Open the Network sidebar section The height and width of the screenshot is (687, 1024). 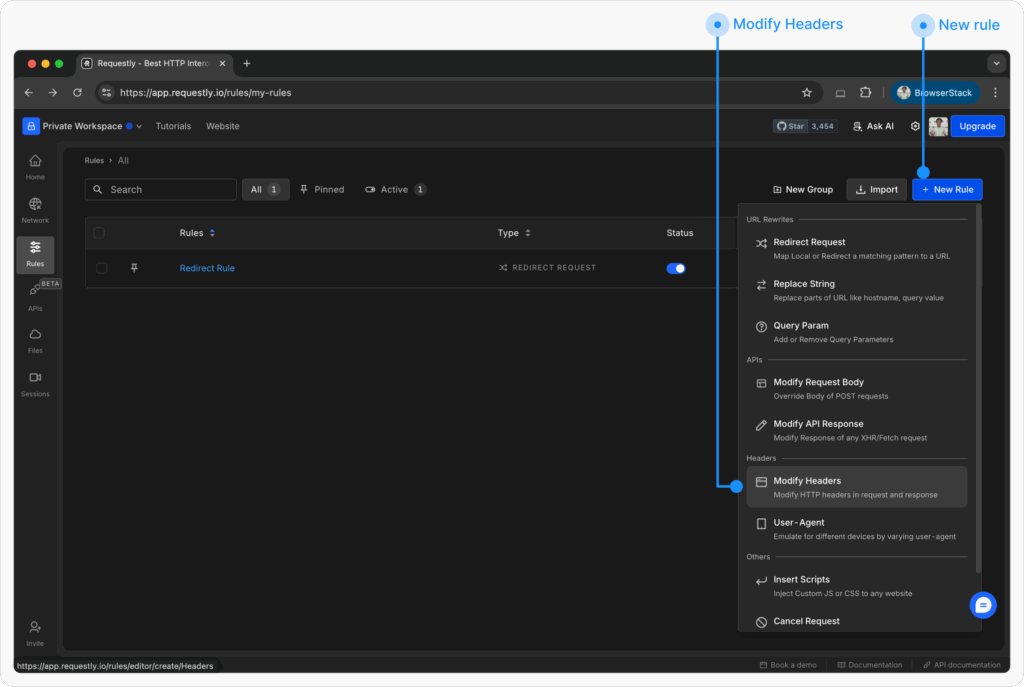[35, 210]
